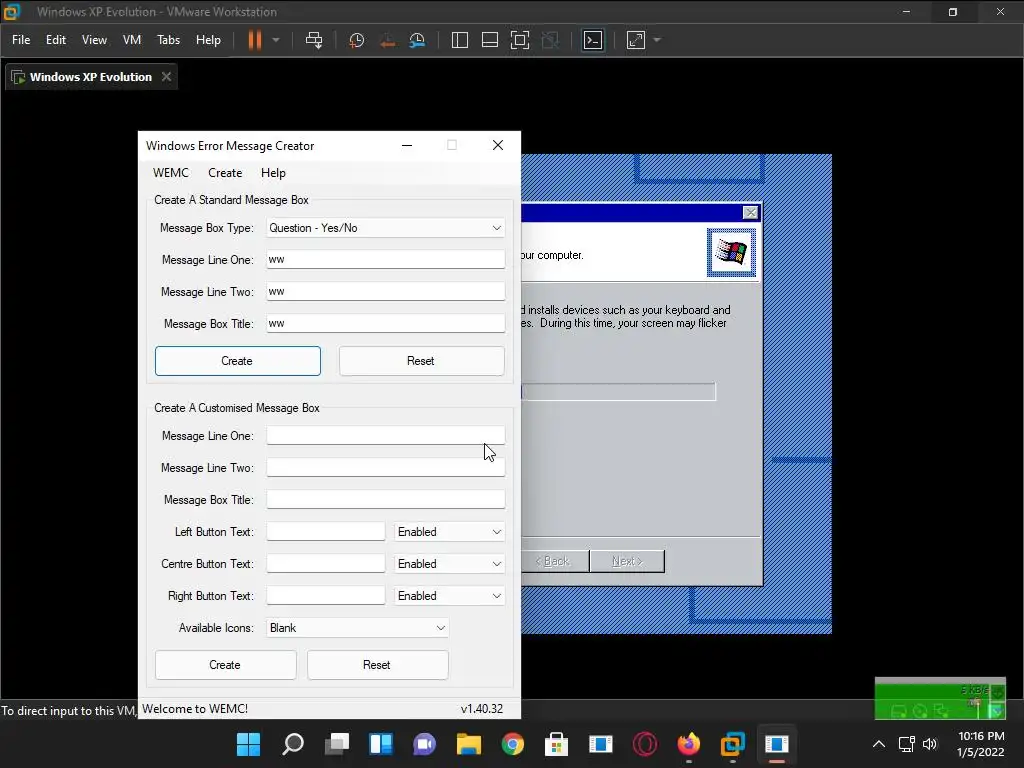Click the setup wizard progress bar
This screenshot has height=768, width=1024.
(x=618, y=392)
